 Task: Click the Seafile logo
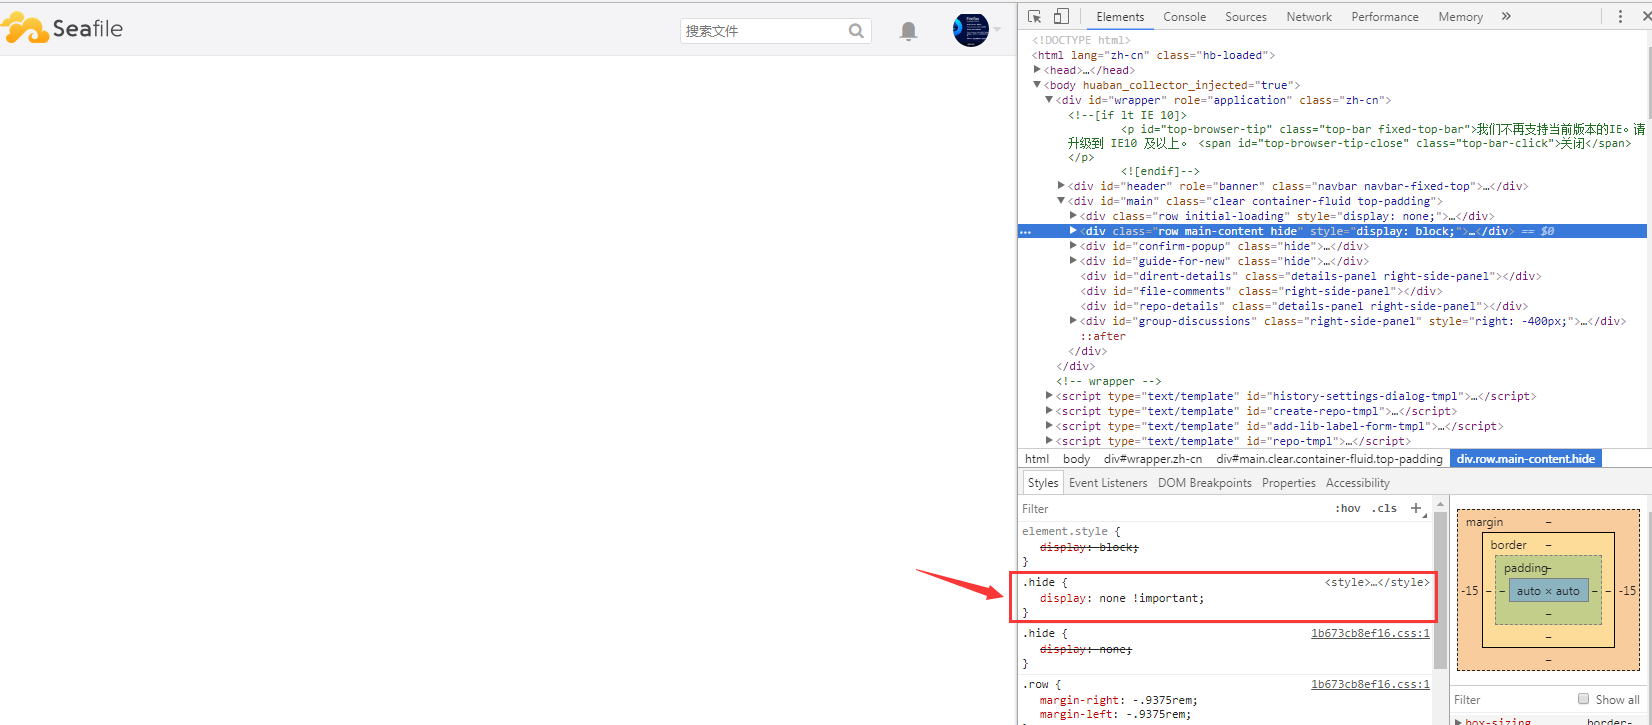click(x=62, y=29)
